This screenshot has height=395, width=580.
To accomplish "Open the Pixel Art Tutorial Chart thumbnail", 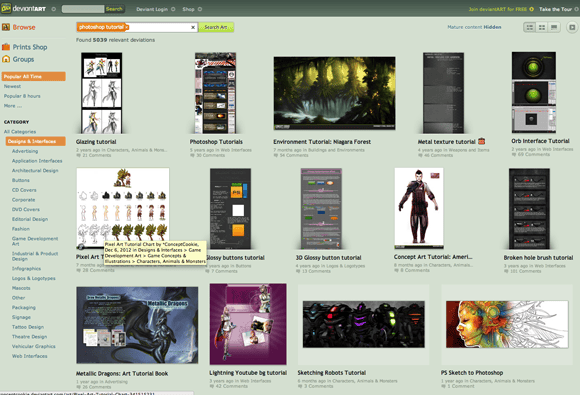I will tap(123, 209).
